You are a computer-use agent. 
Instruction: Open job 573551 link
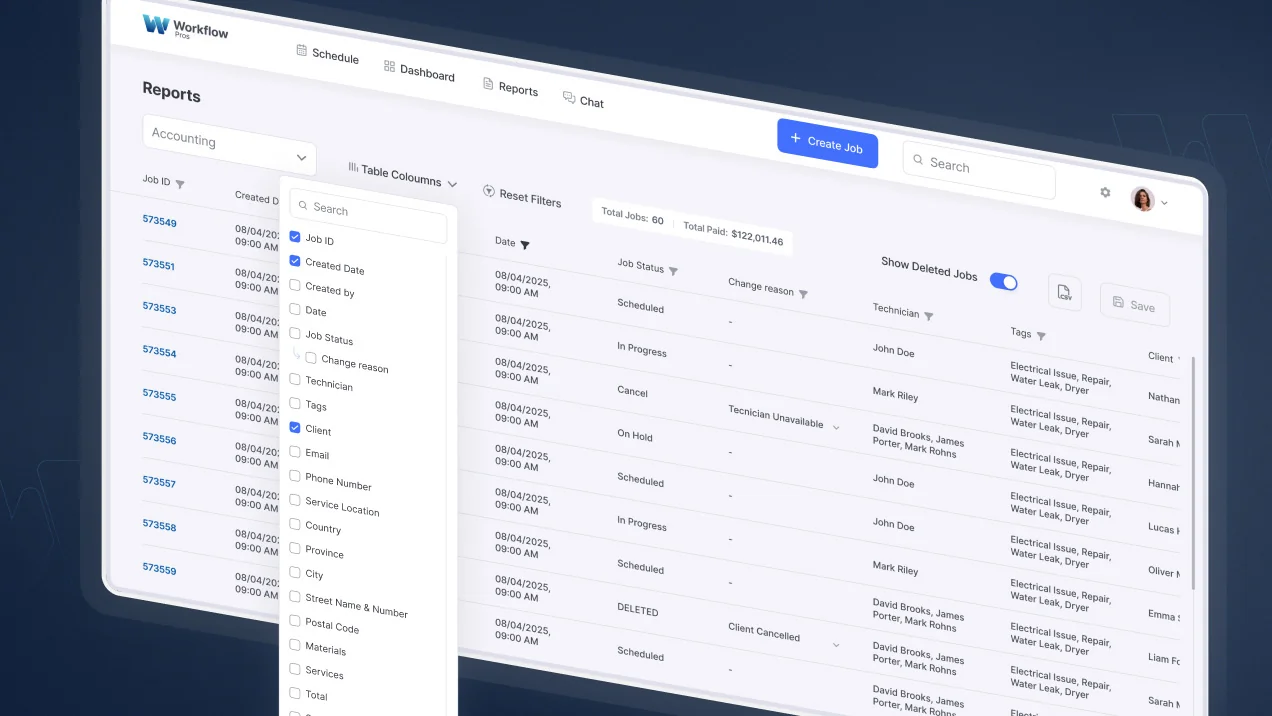coord(159,265)
